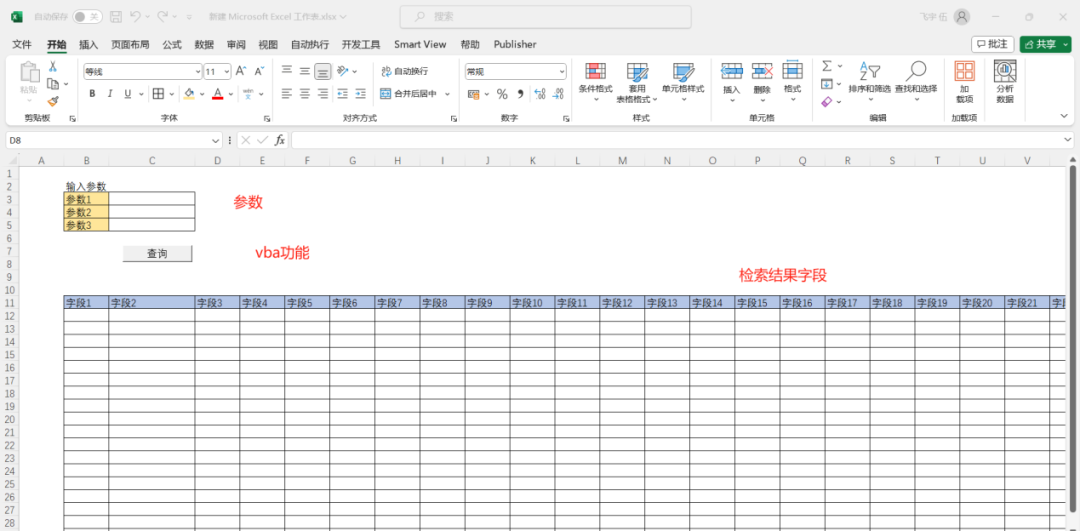Increase decimal places

(x=539, y=94)
